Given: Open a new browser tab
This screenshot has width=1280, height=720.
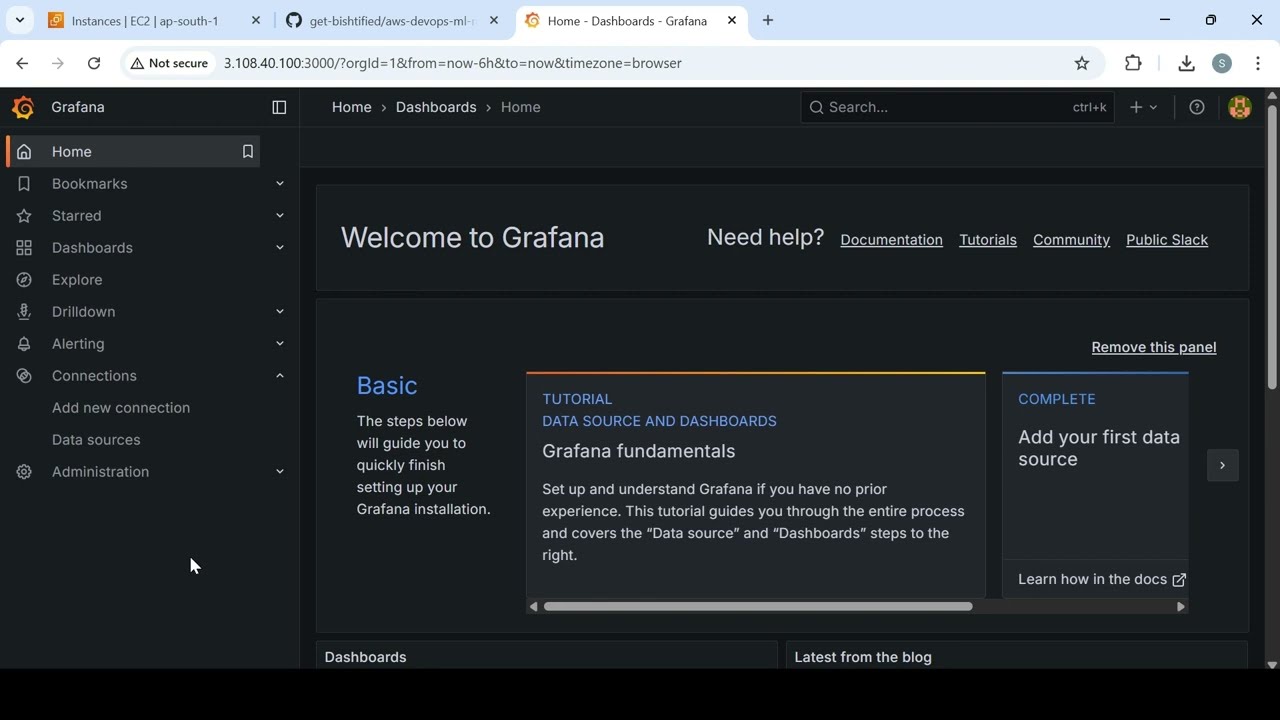Looking at the screenshot, I should (x=768, y=20).
